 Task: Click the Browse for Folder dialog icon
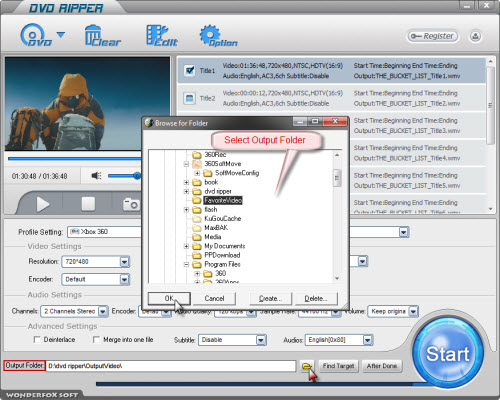click(x=149, y=123)
